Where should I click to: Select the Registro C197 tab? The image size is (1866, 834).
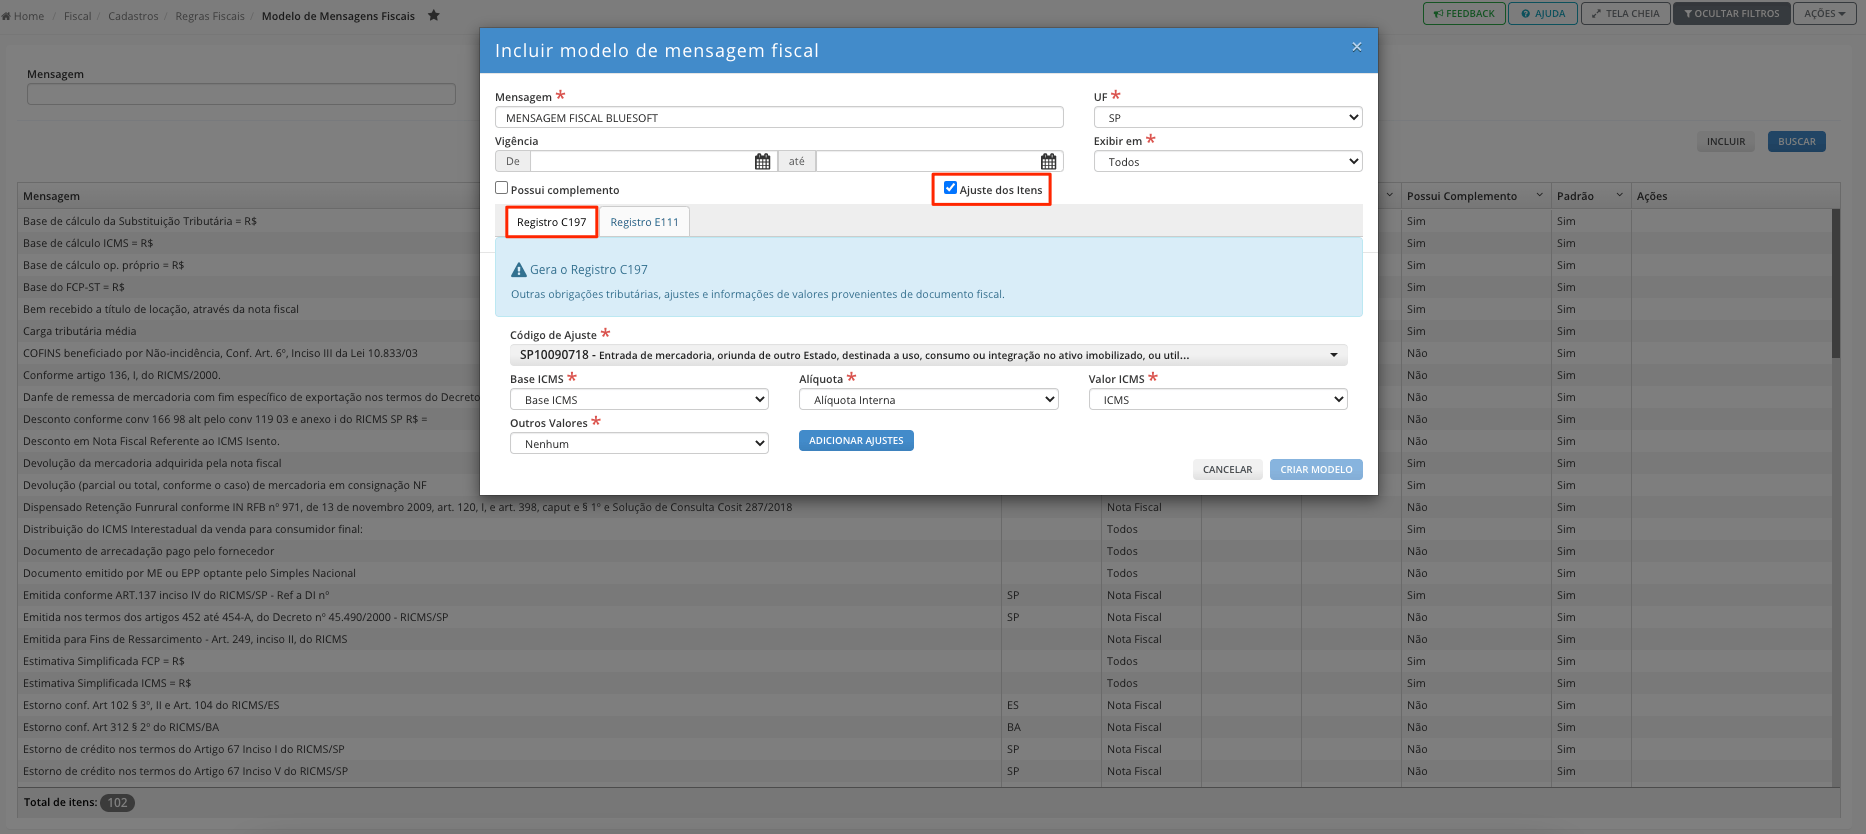pos(552,222)
